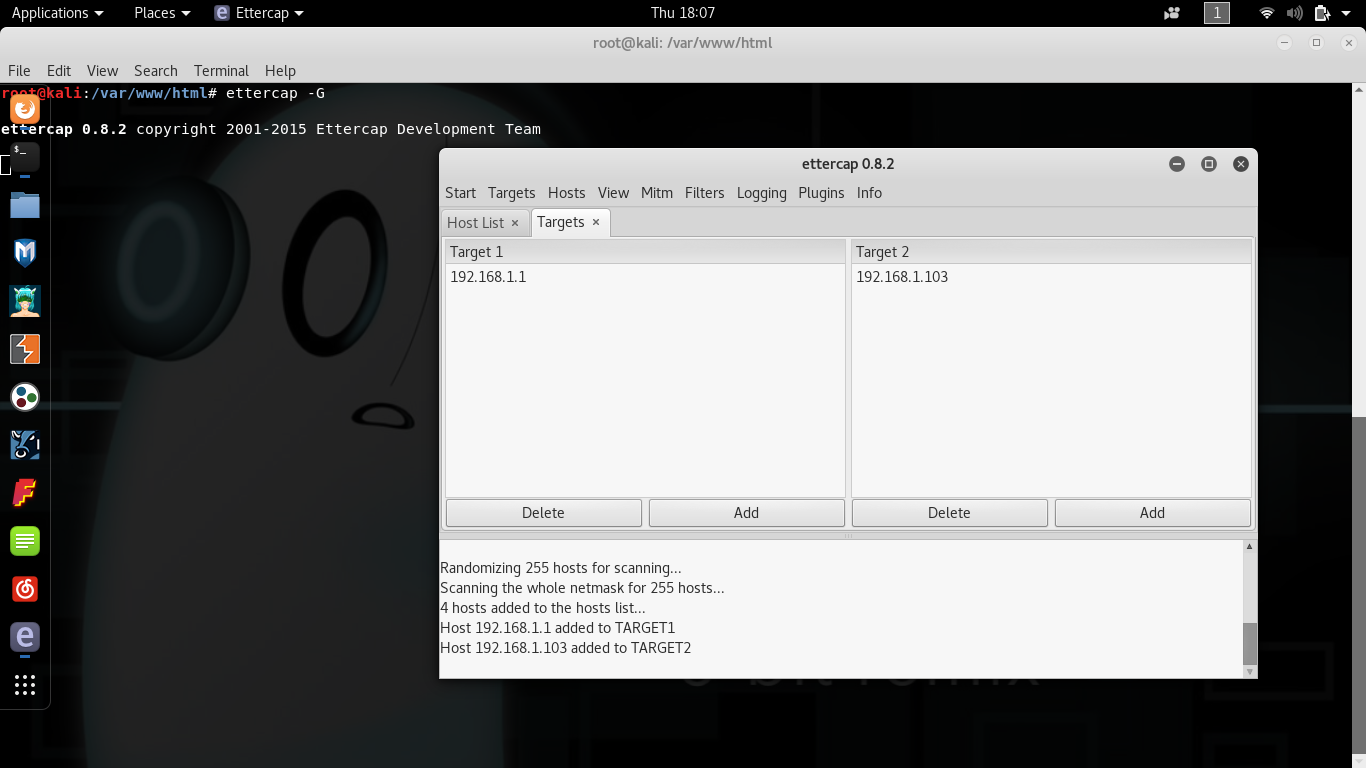Open the Plugins menu in Ettercap
This screenshot has width=1366, height=768.
coord(821,193)
